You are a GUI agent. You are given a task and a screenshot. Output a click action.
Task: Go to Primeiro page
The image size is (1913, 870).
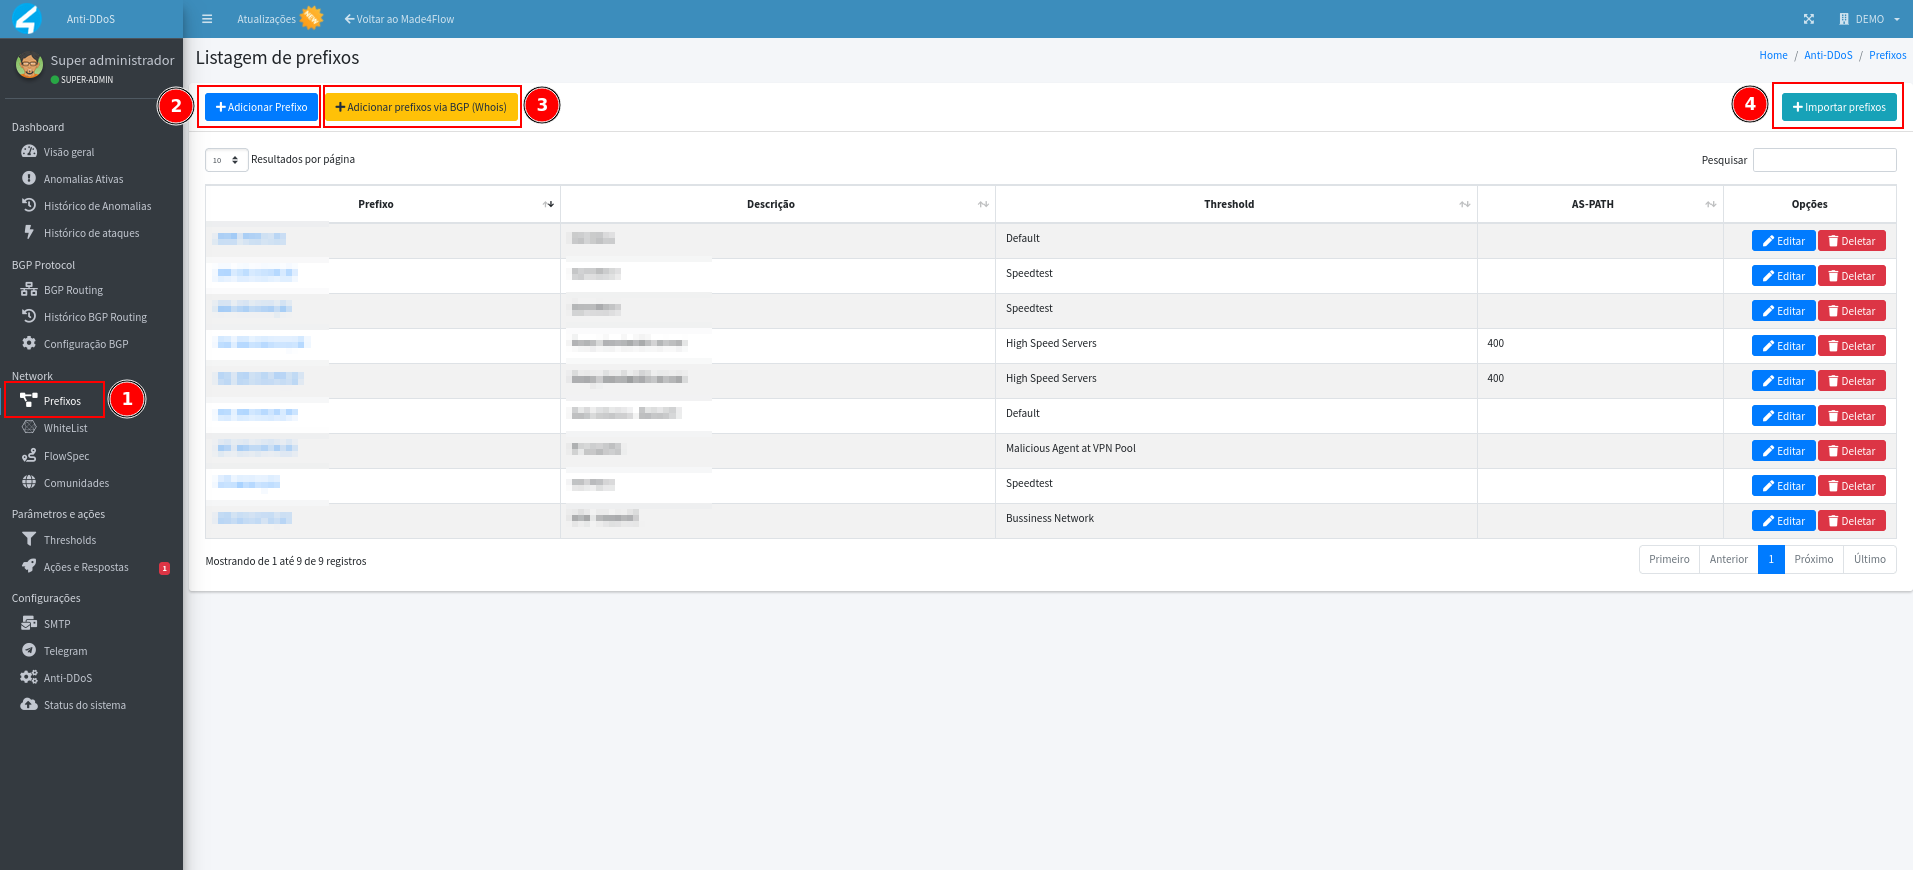pos(1669,559)
